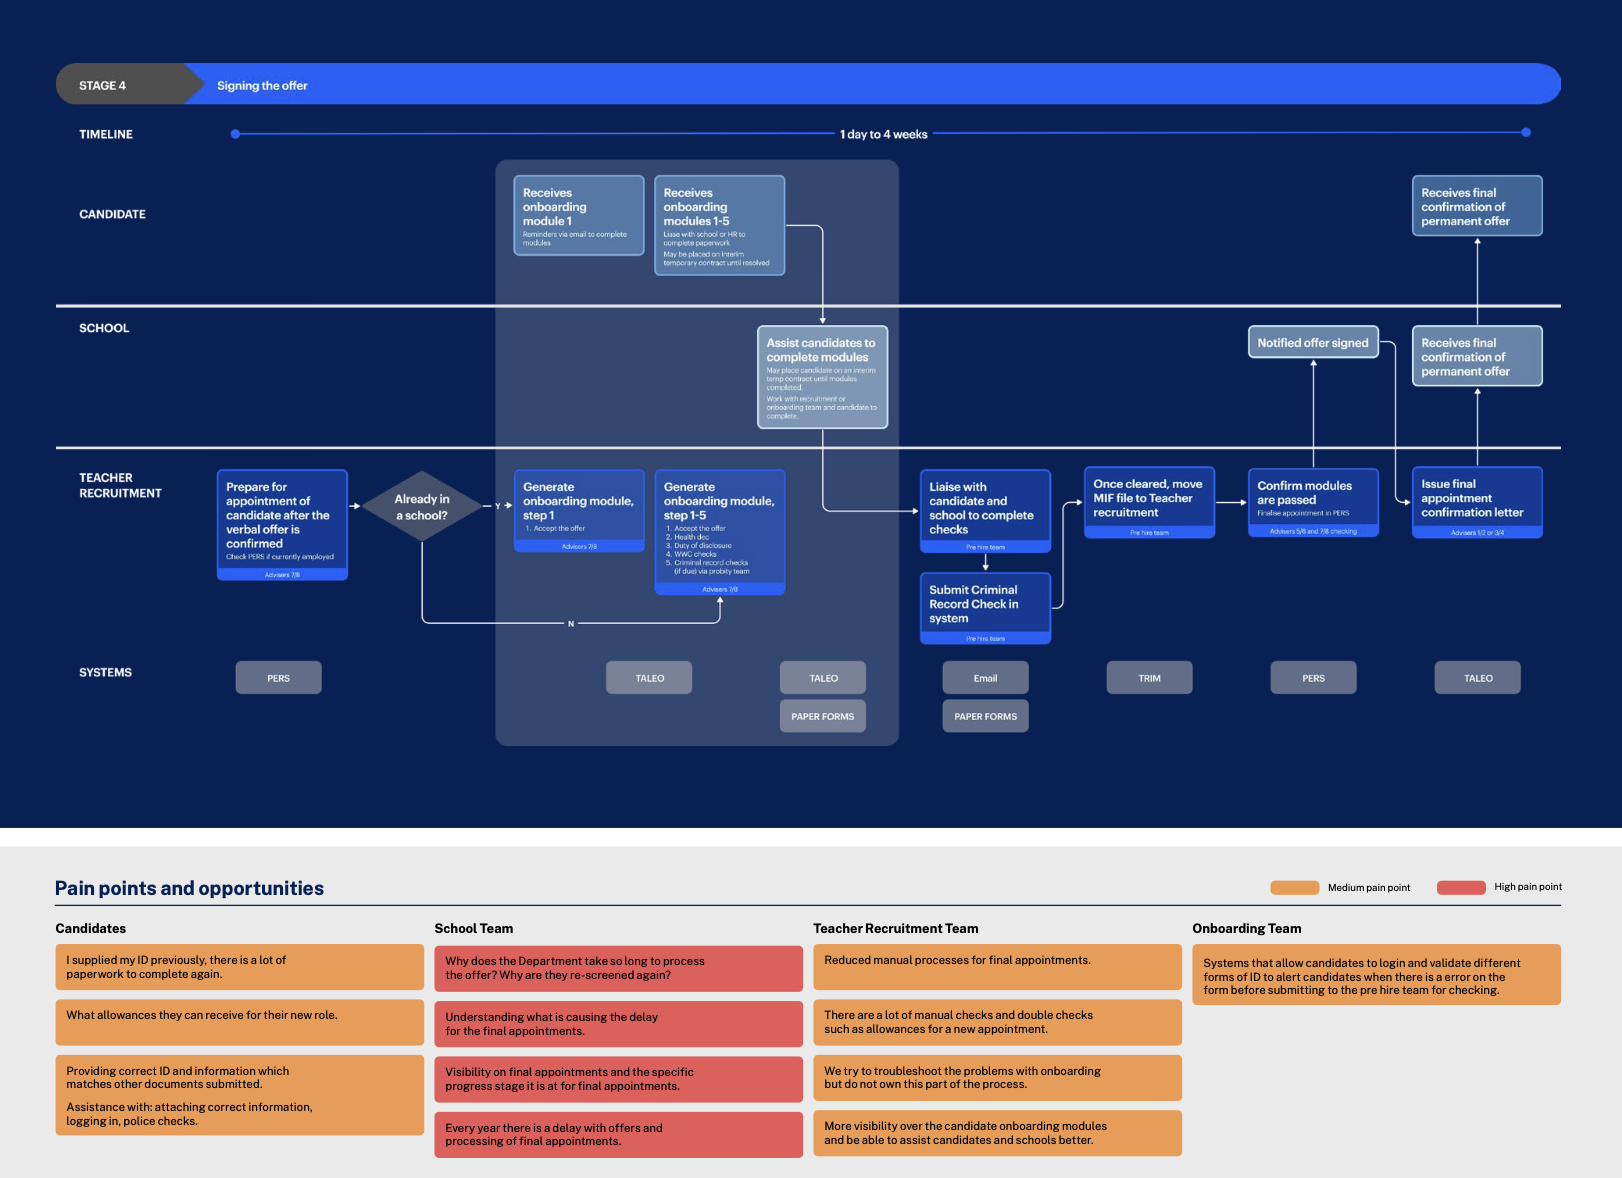Click 'Assist candidates to complete modules' card
This screenshot has width=1622, height=1178.
822,377
